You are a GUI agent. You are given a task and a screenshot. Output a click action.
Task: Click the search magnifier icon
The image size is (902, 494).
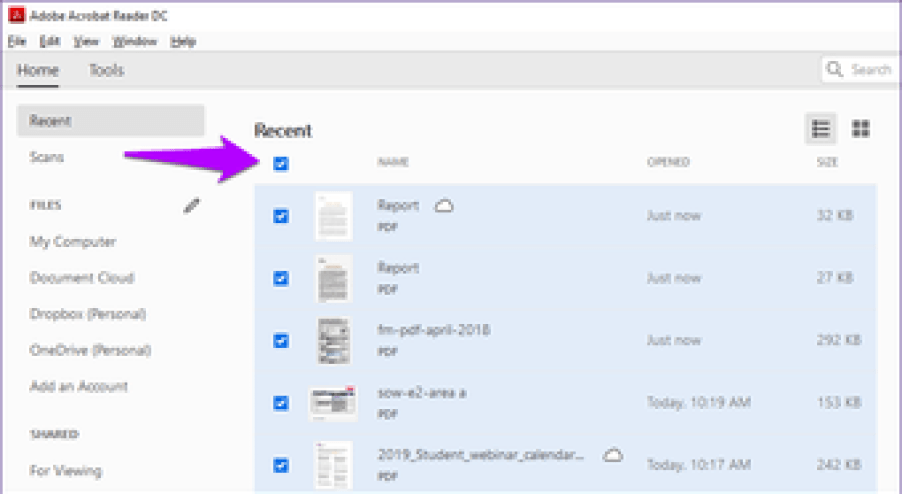tap(834, 70)
